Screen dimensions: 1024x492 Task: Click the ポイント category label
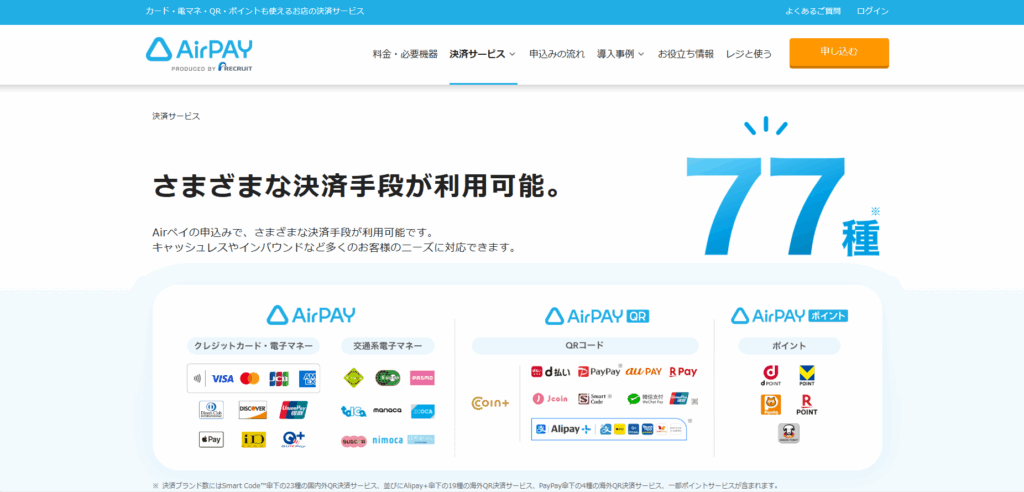[x=789, y=346]
